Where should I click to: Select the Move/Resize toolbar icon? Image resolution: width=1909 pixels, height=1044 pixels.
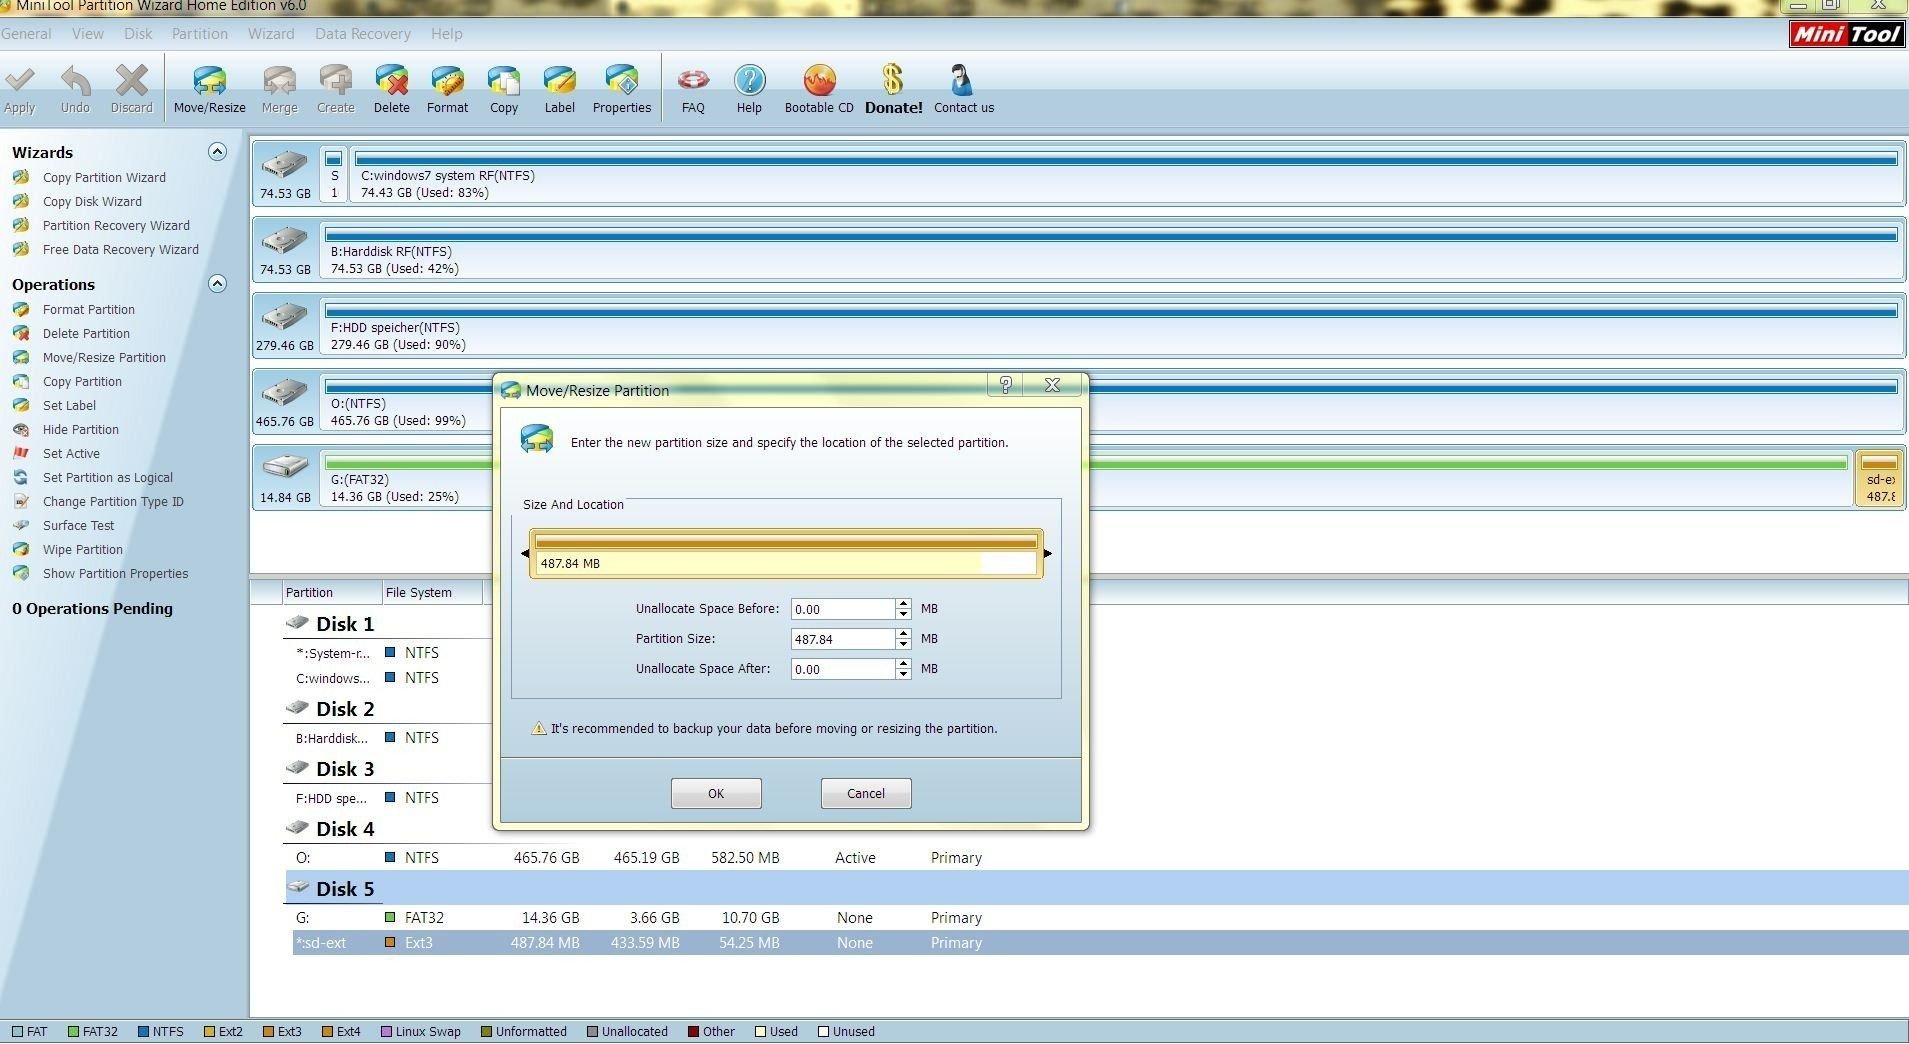tap(209, 80)
